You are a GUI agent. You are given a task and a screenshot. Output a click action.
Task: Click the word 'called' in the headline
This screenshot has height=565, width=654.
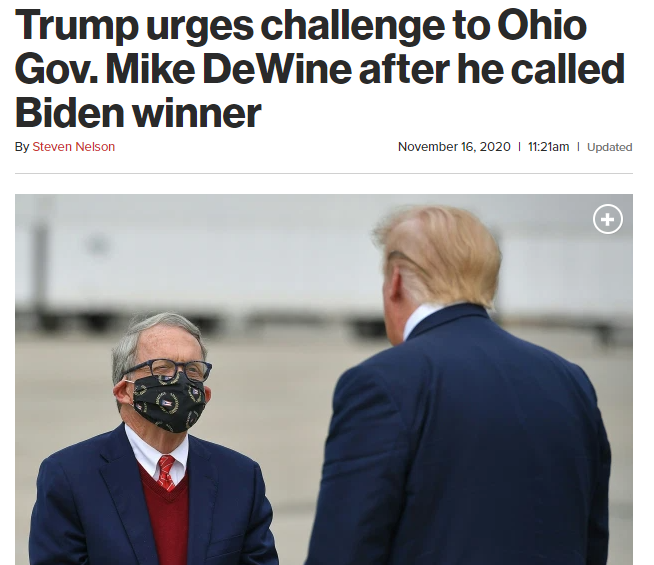568,69
